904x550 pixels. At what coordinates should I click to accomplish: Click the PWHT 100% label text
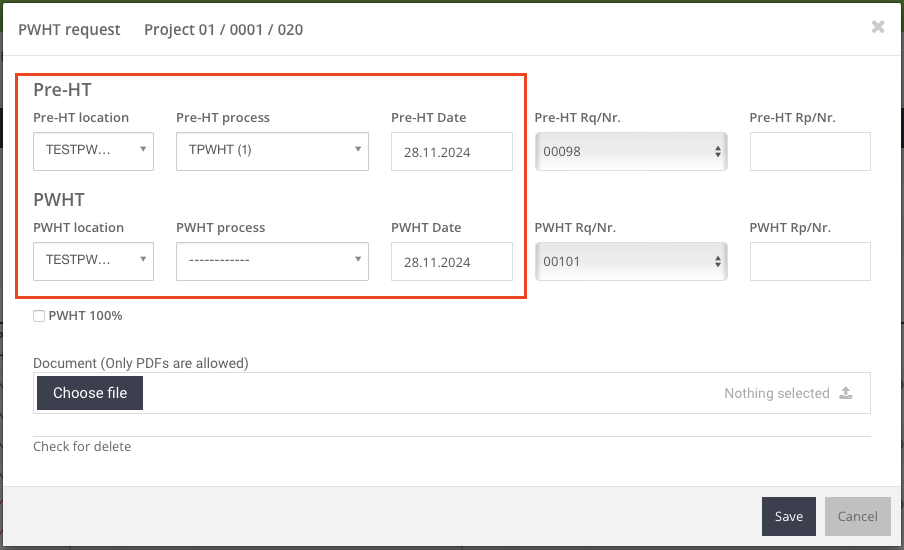pyautogui.click(x=85, y=316)
